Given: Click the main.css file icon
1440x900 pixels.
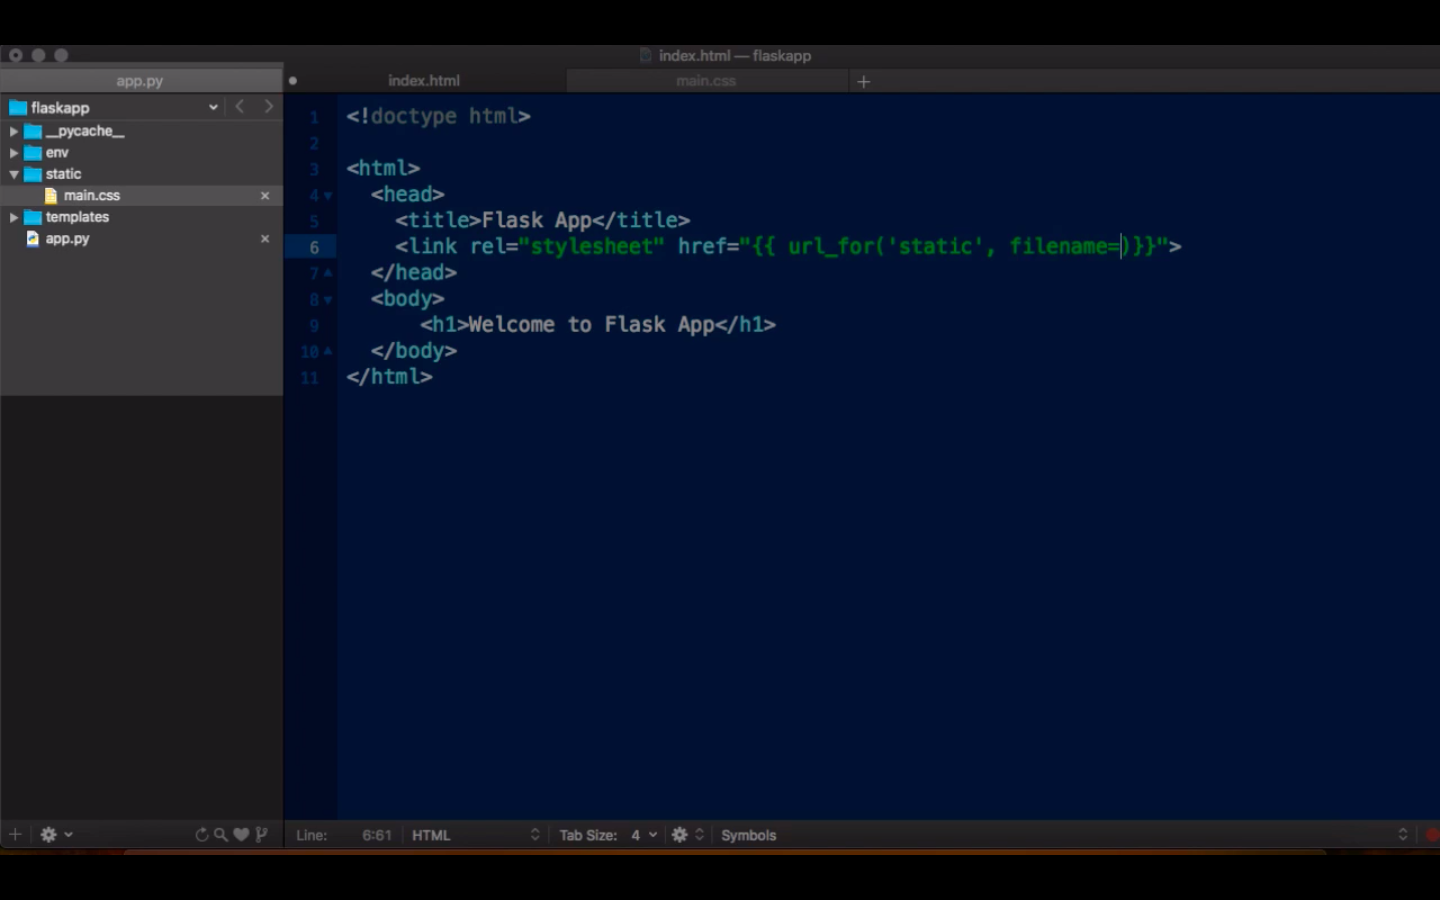Looking at the screenshot, I should 51,196.
